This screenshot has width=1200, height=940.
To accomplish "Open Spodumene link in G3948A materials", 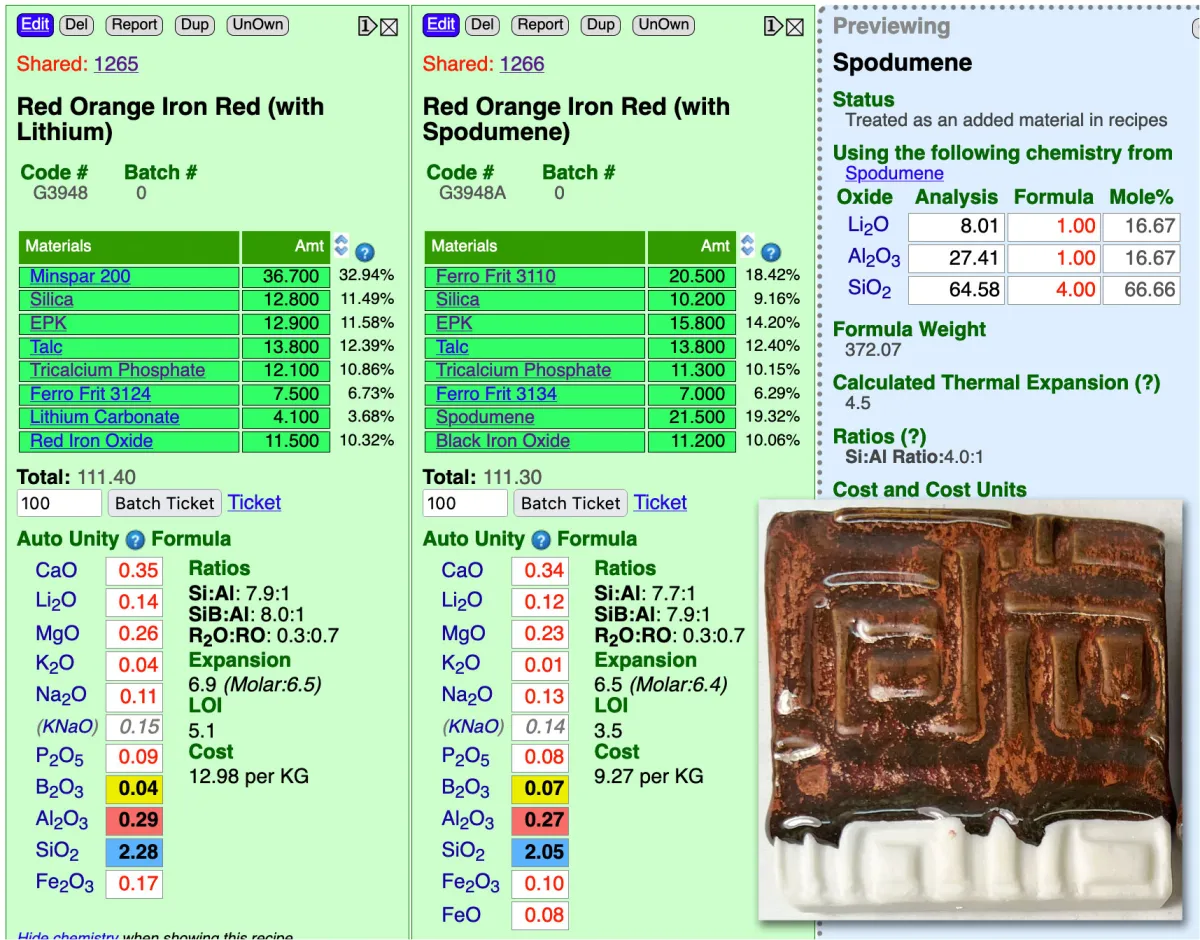I will (x=485, y=417).
